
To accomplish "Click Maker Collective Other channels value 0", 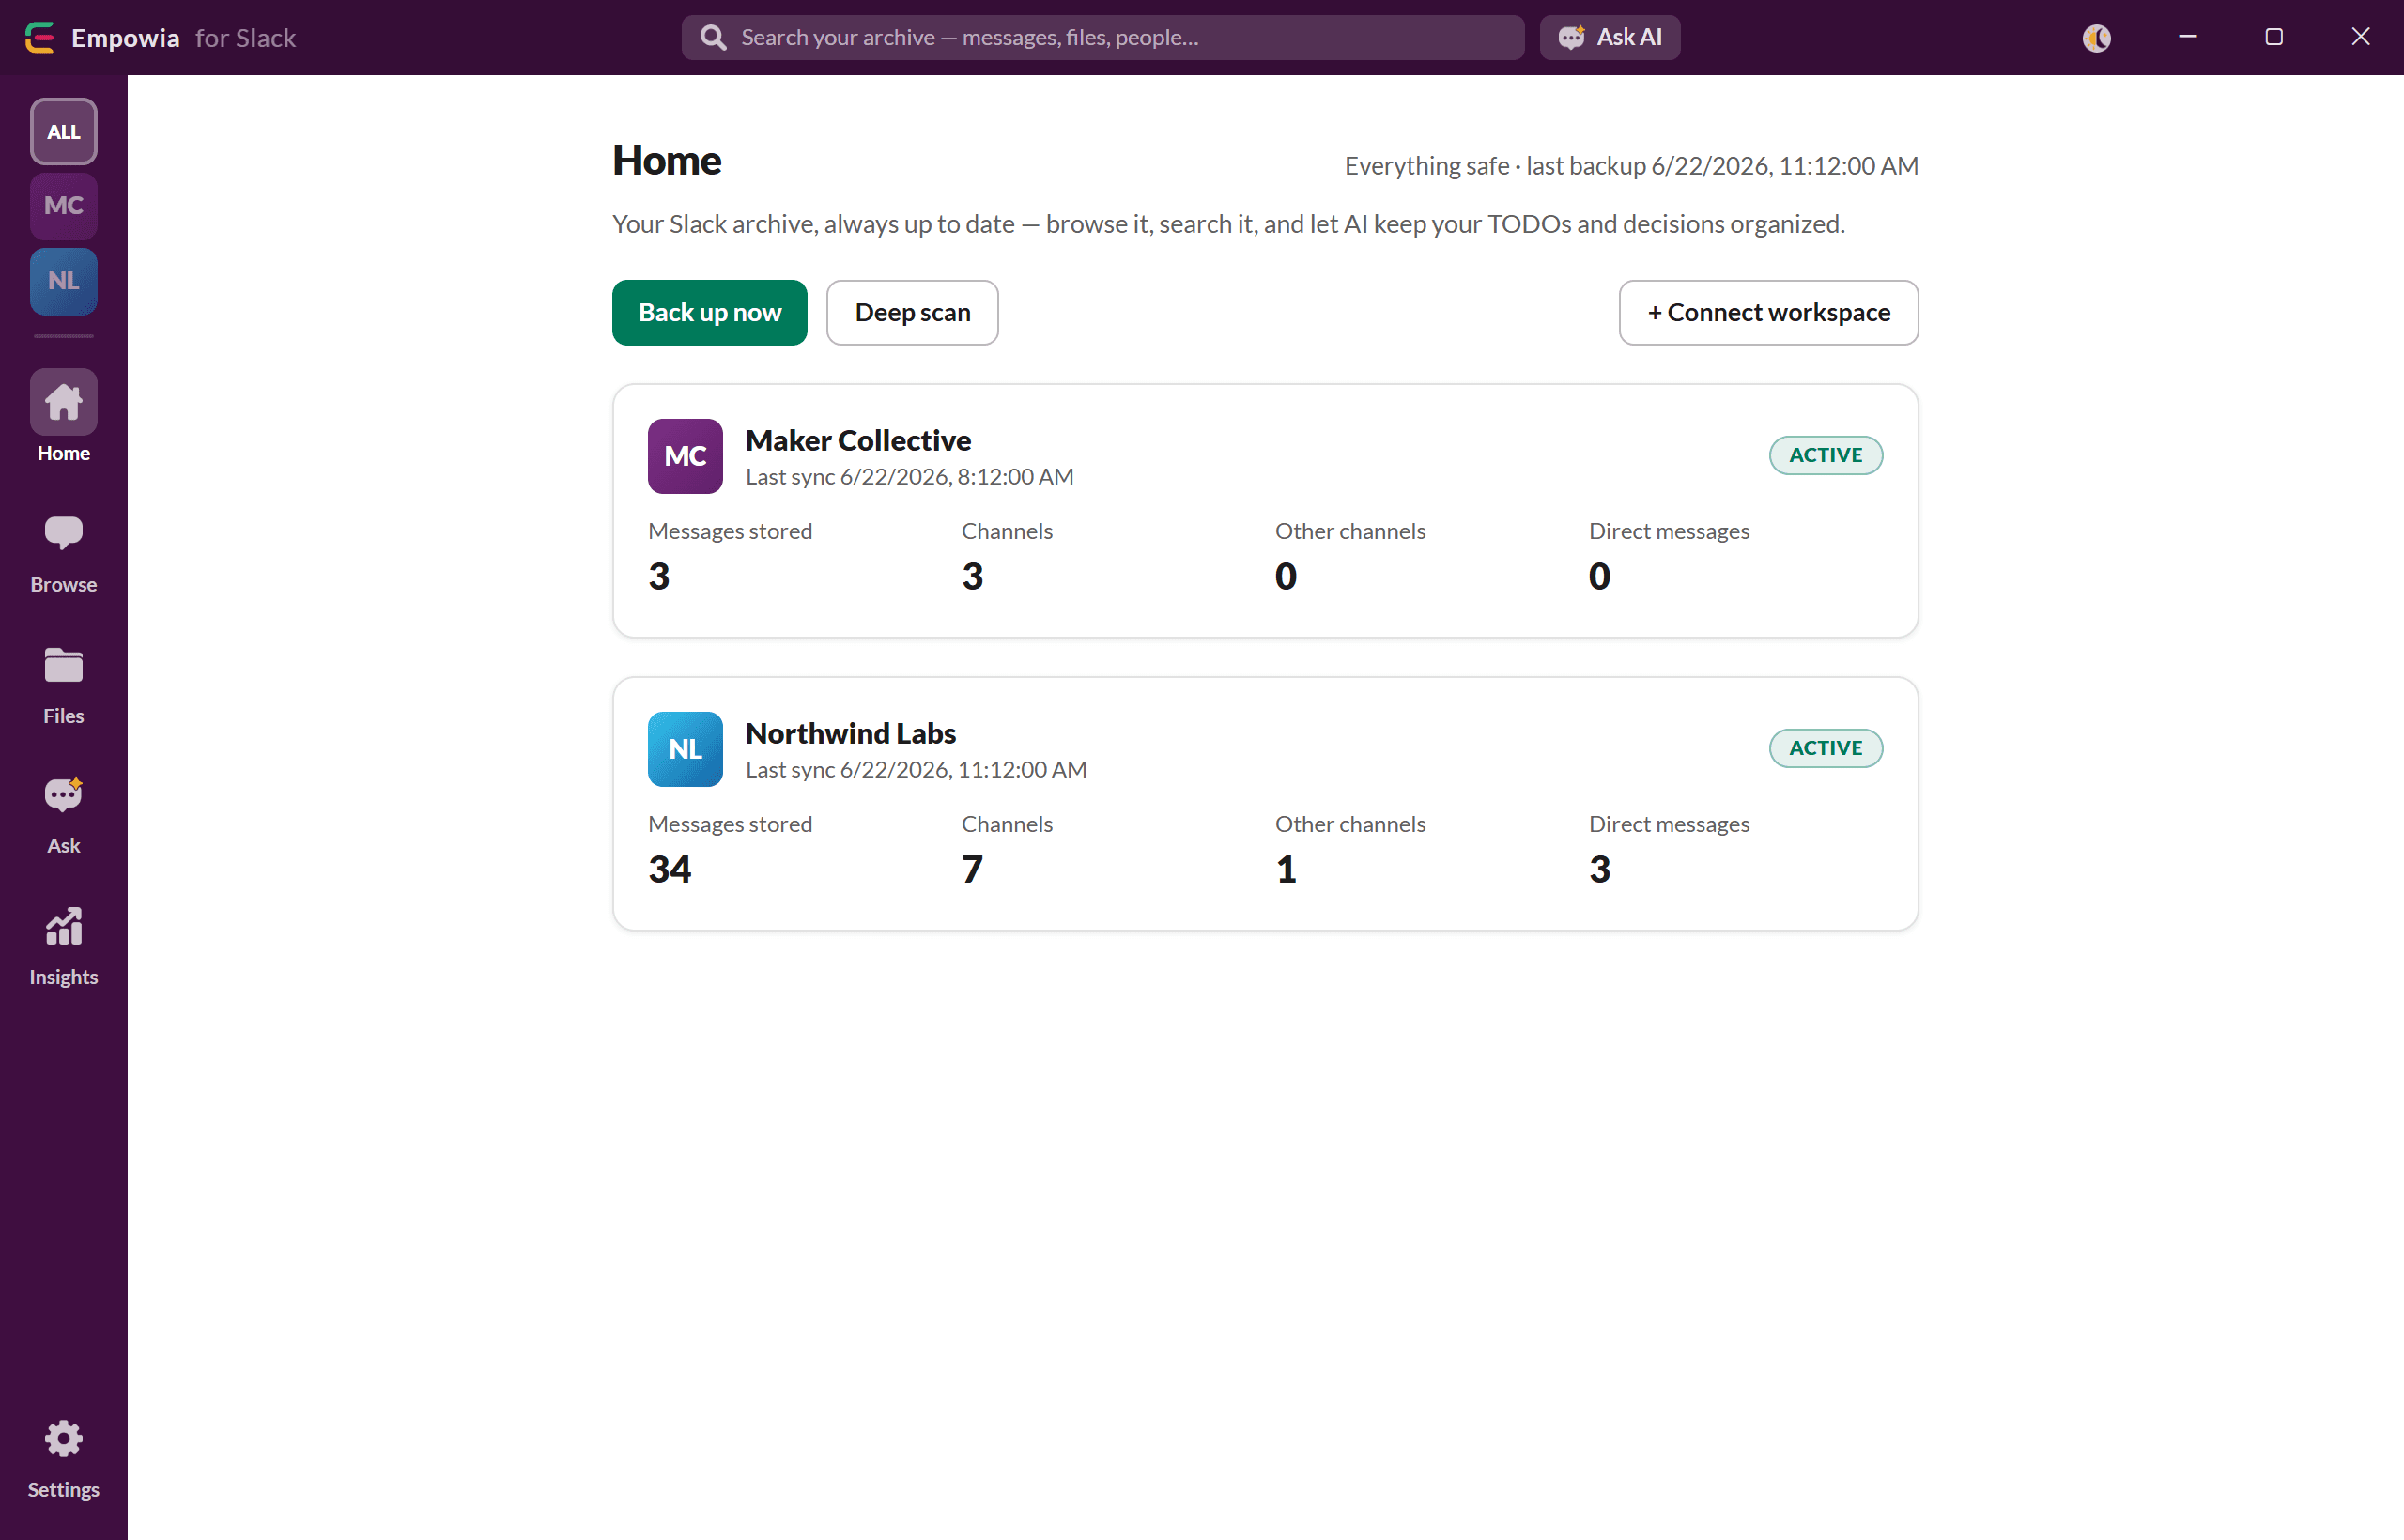I will coord(1286,576).
